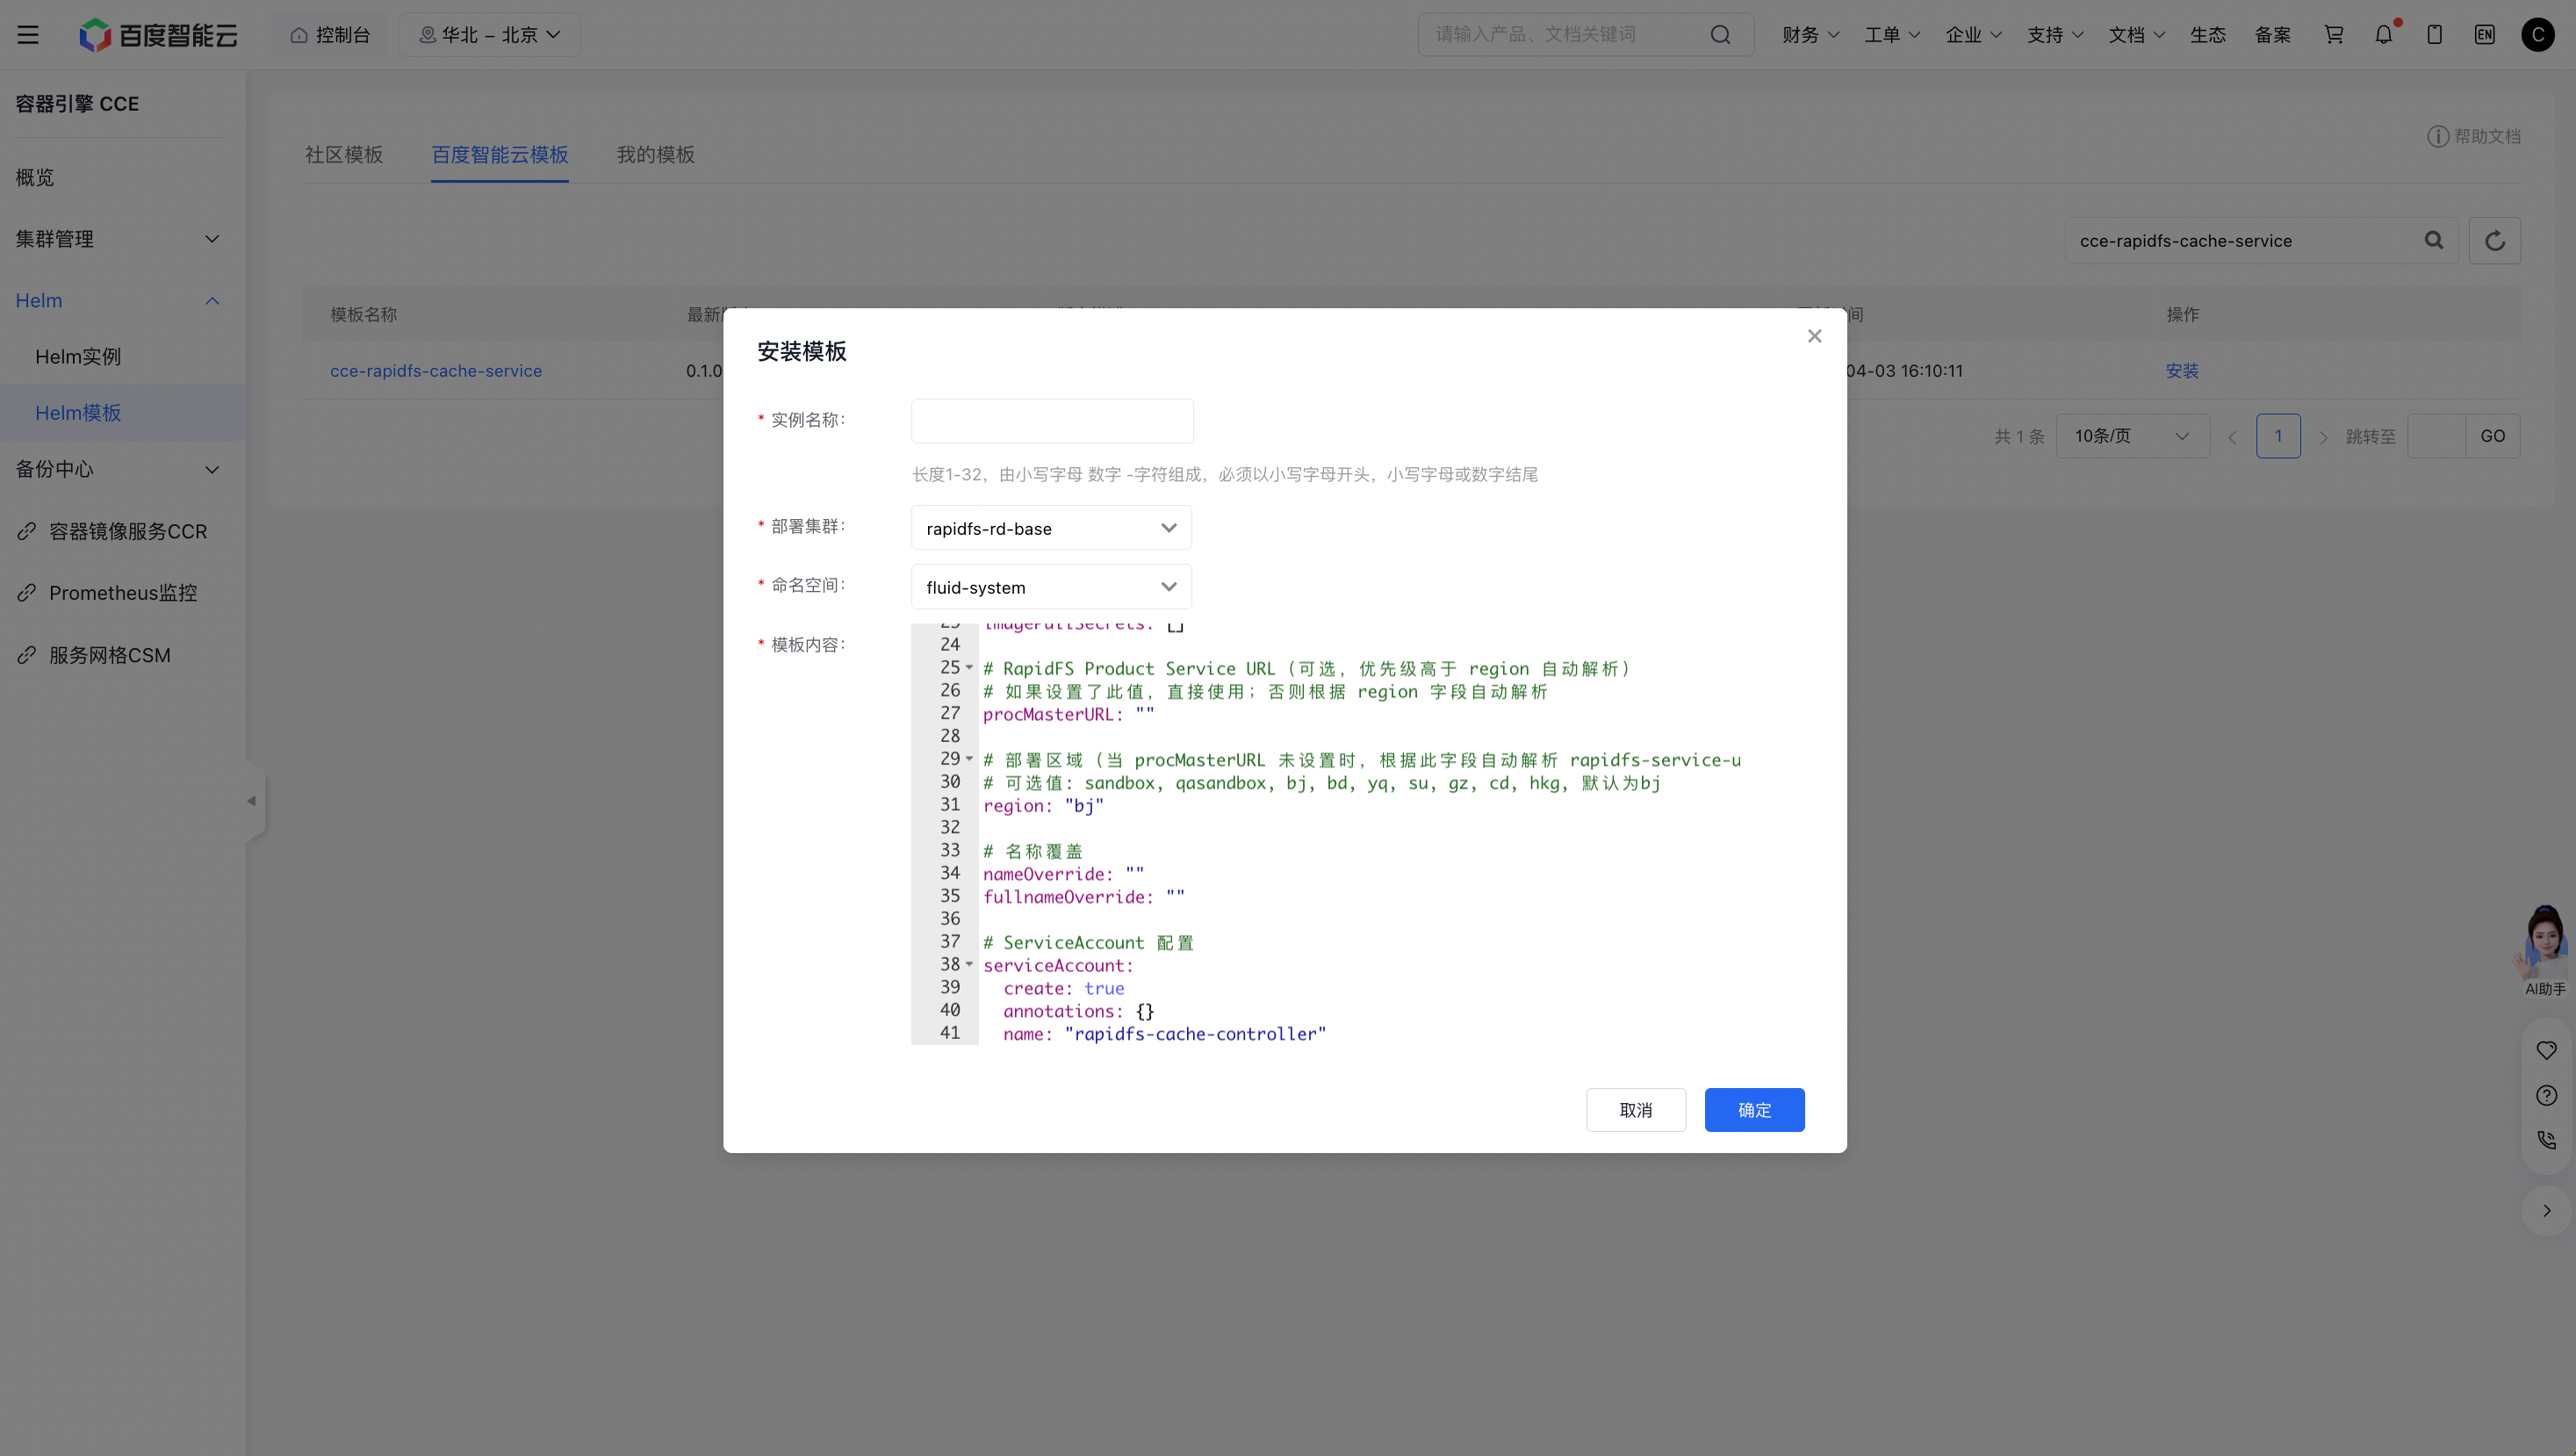Open the 支持 menu

point(2055,35)
